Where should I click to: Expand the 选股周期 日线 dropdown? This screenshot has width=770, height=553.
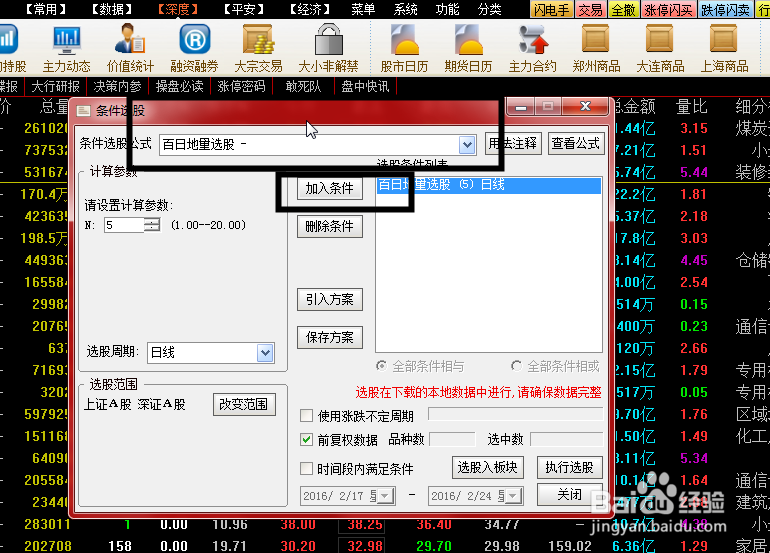click(x=265, y=353)
